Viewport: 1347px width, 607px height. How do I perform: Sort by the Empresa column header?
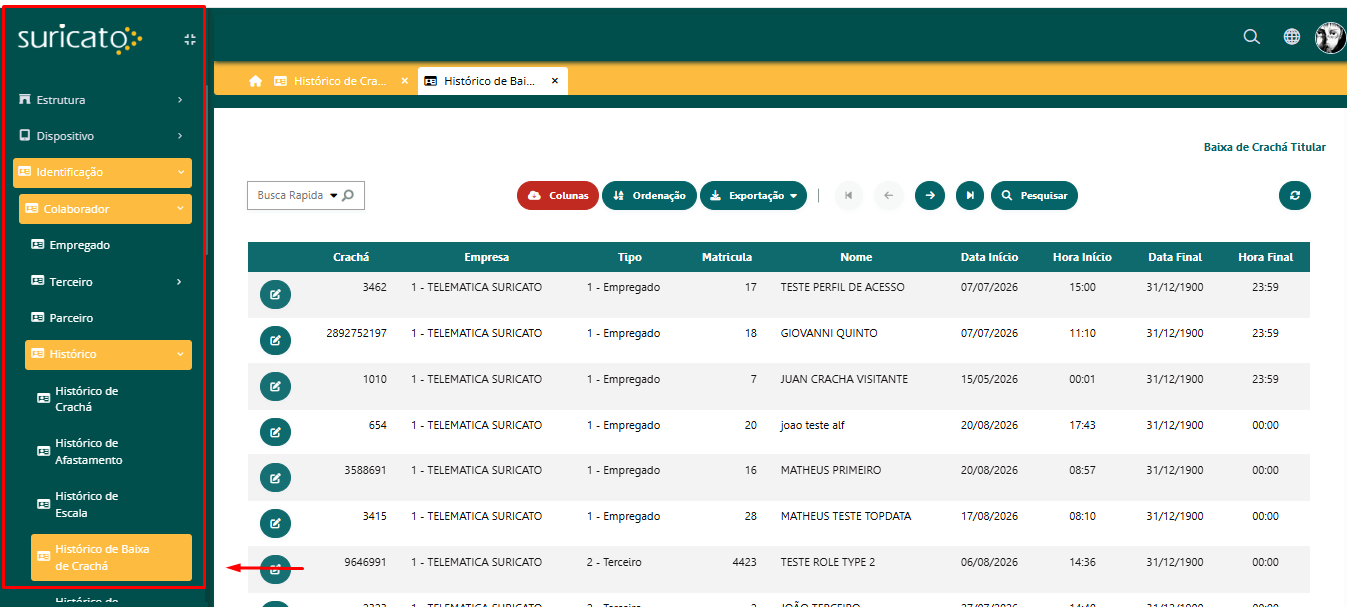click(x=486, y=257)
